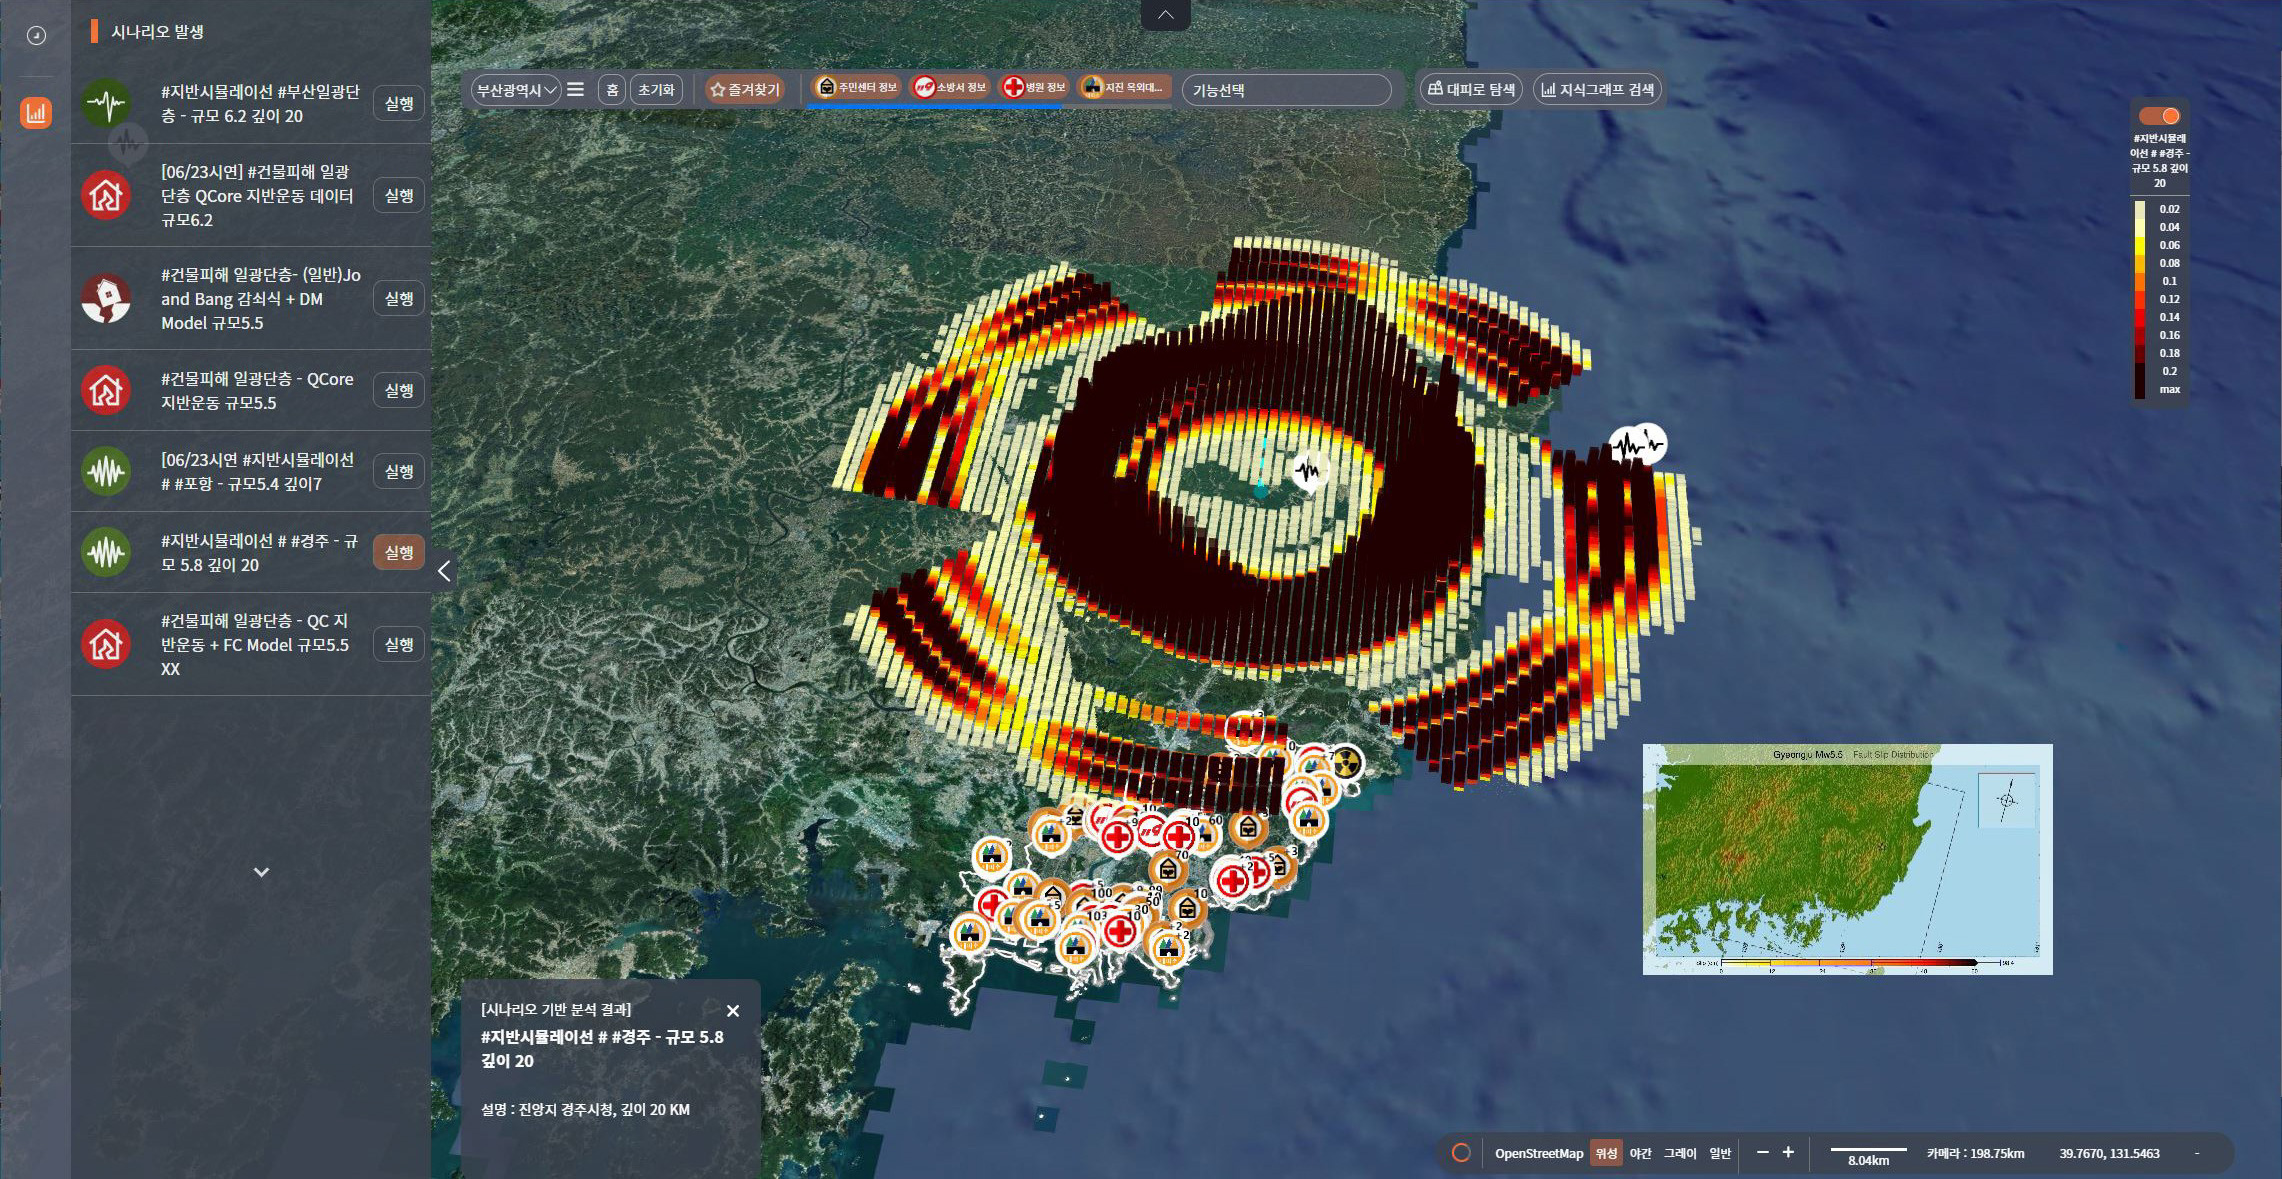The width and height of the screenshot is (2282, 1179).
Task: Click the 기능선택 input field
Action: point(1286,90)
